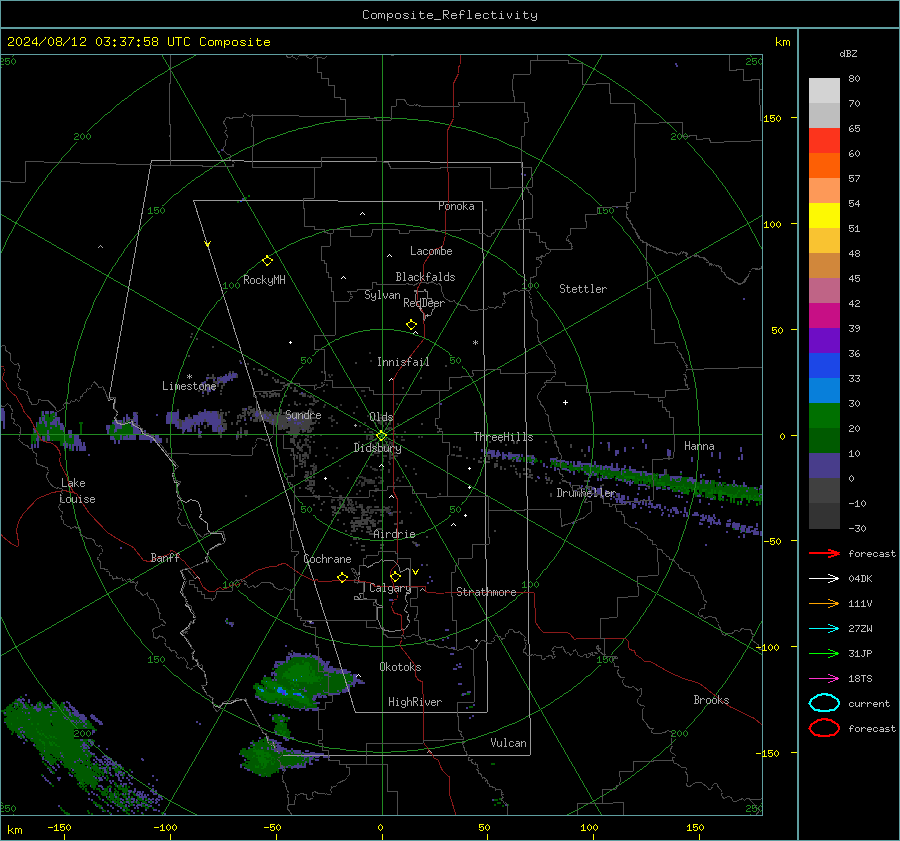The height and width of the screenshot is (841, 900).
Task: Click the dark orange swatch between 60 and 57
Action: click(x=824, y=166)
